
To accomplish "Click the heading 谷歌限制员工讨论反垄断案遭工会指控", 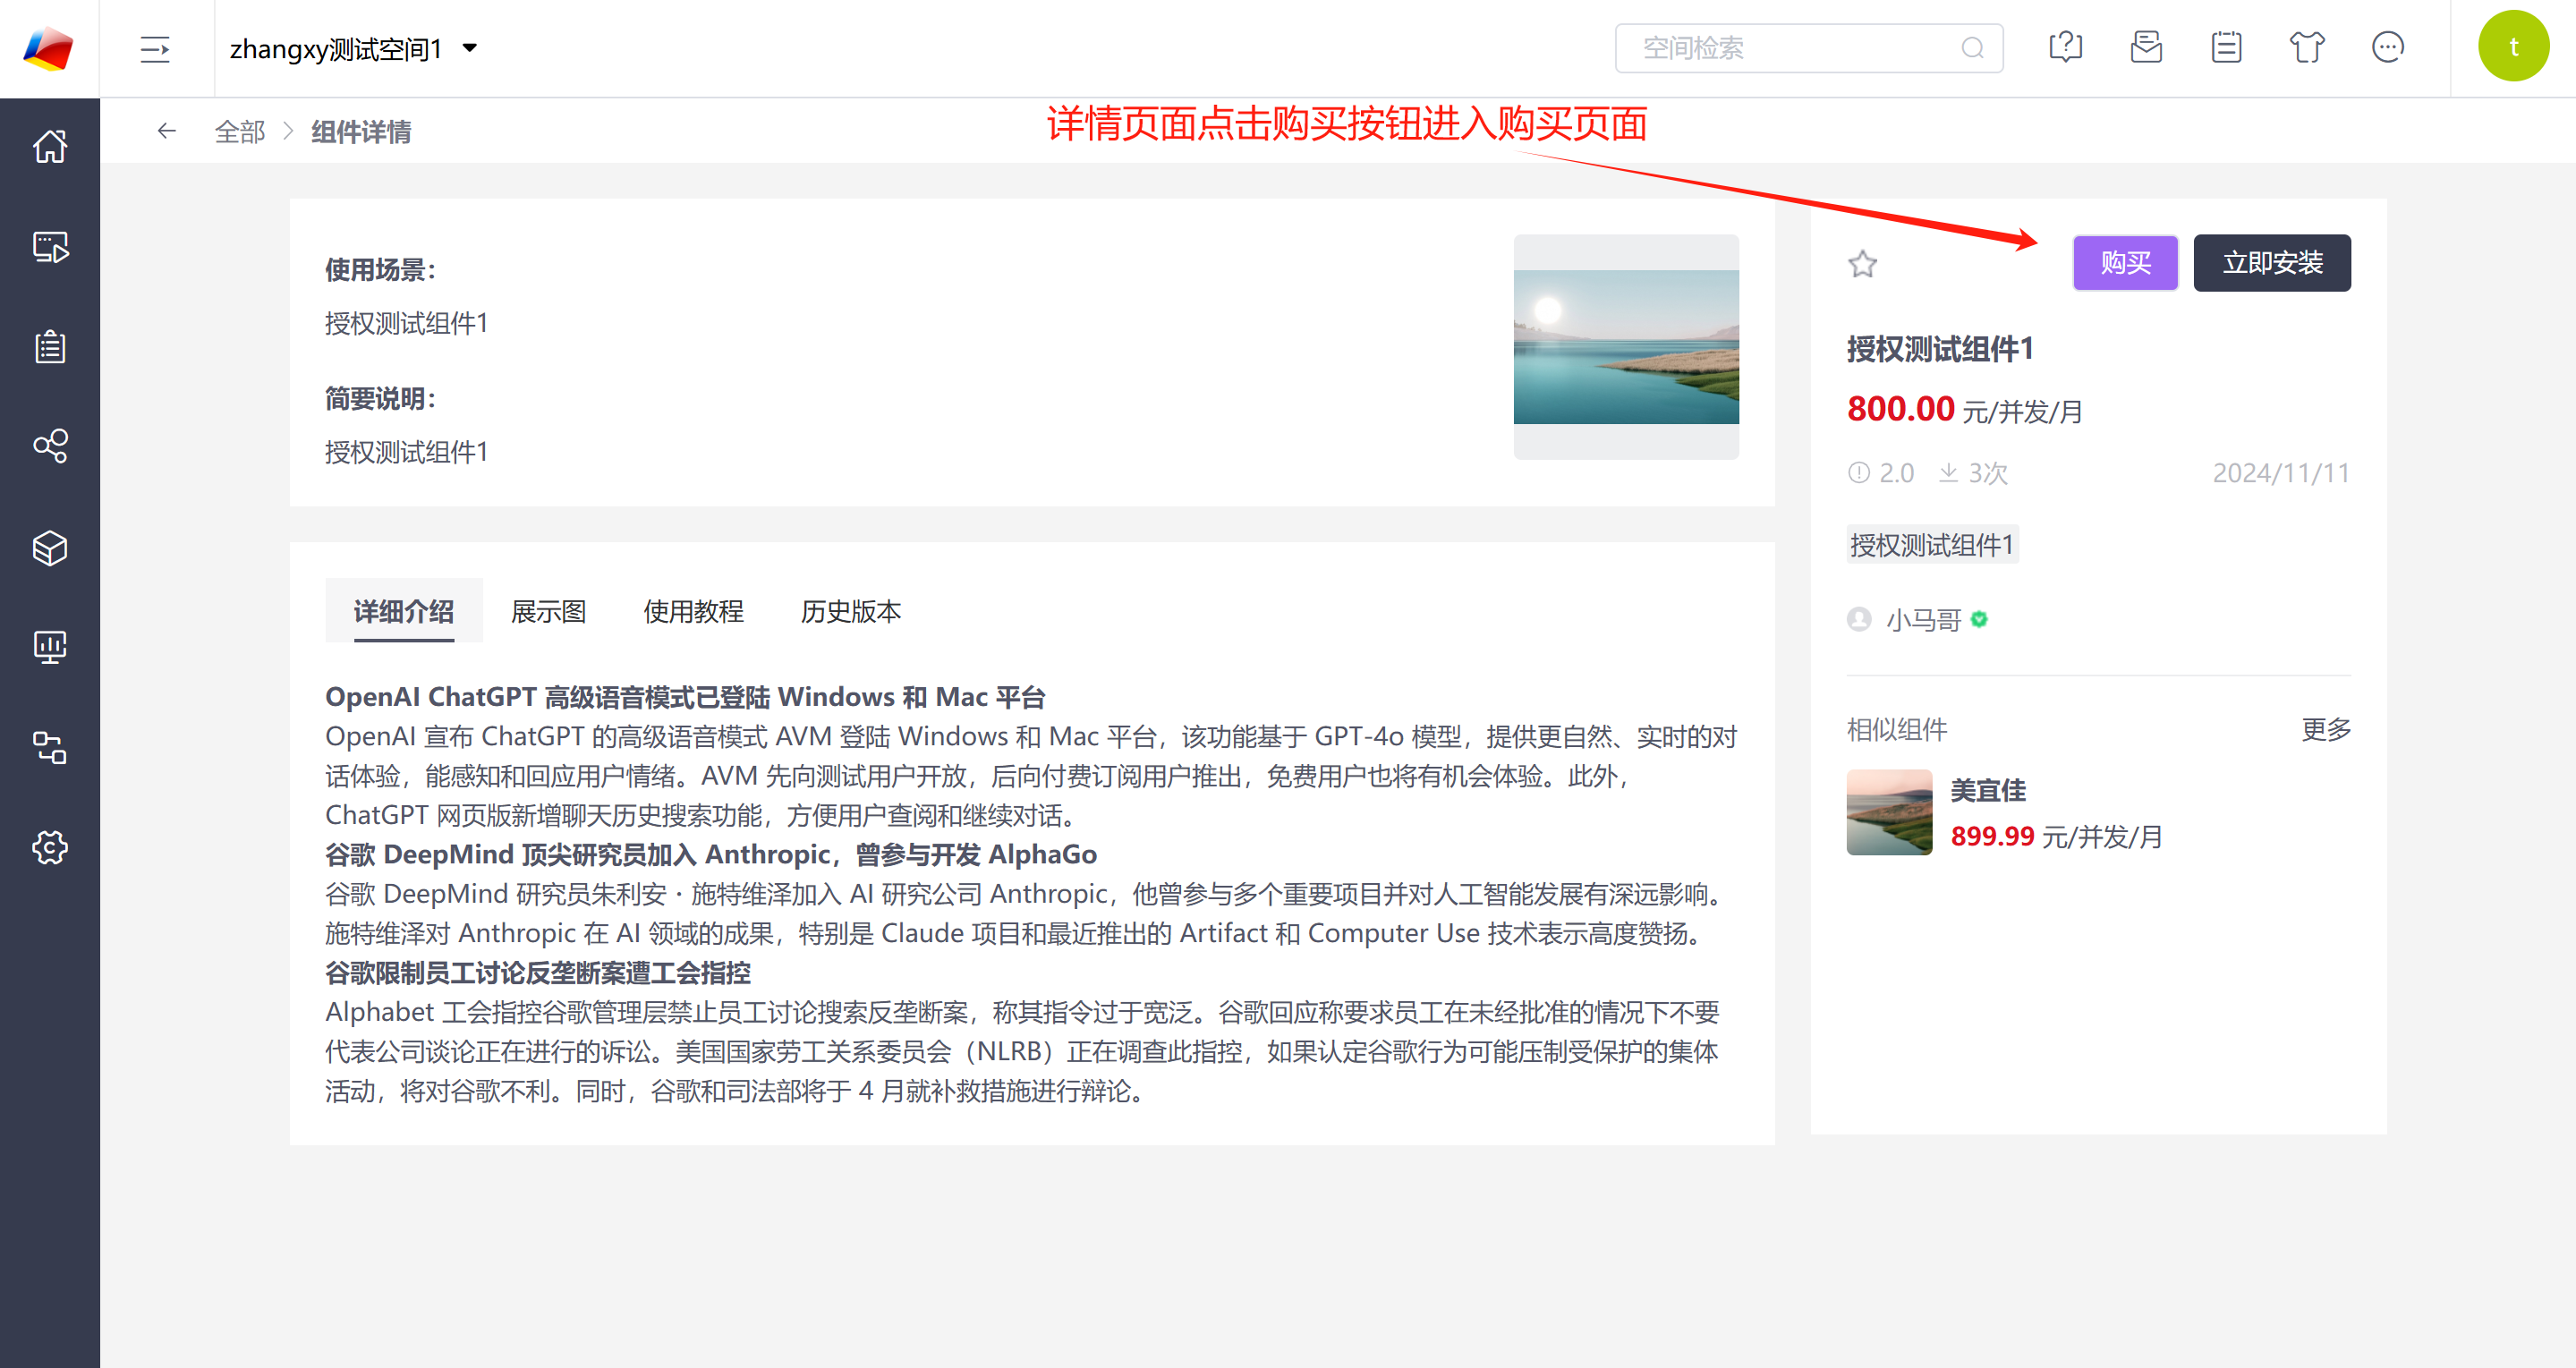I will pyautogui.click(x=538, y=973).
